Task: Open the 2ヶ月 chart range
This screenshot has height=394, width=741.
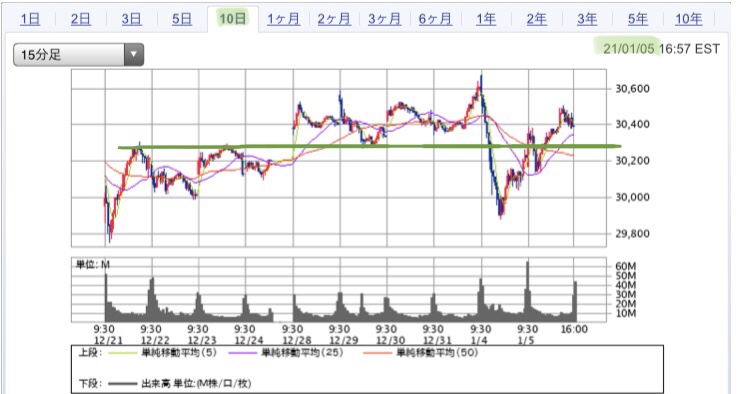Action: (334, 19)
